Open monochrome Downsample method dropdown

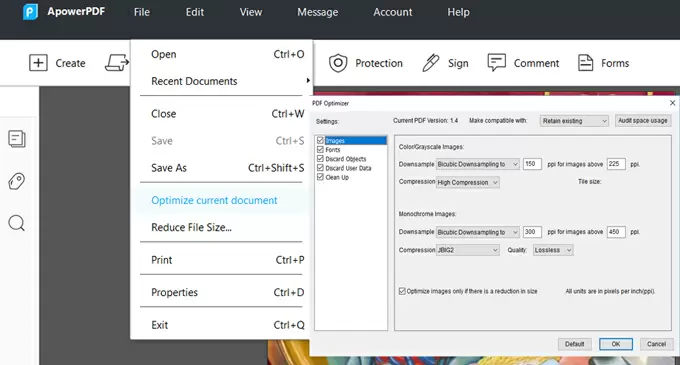[477, 232]
